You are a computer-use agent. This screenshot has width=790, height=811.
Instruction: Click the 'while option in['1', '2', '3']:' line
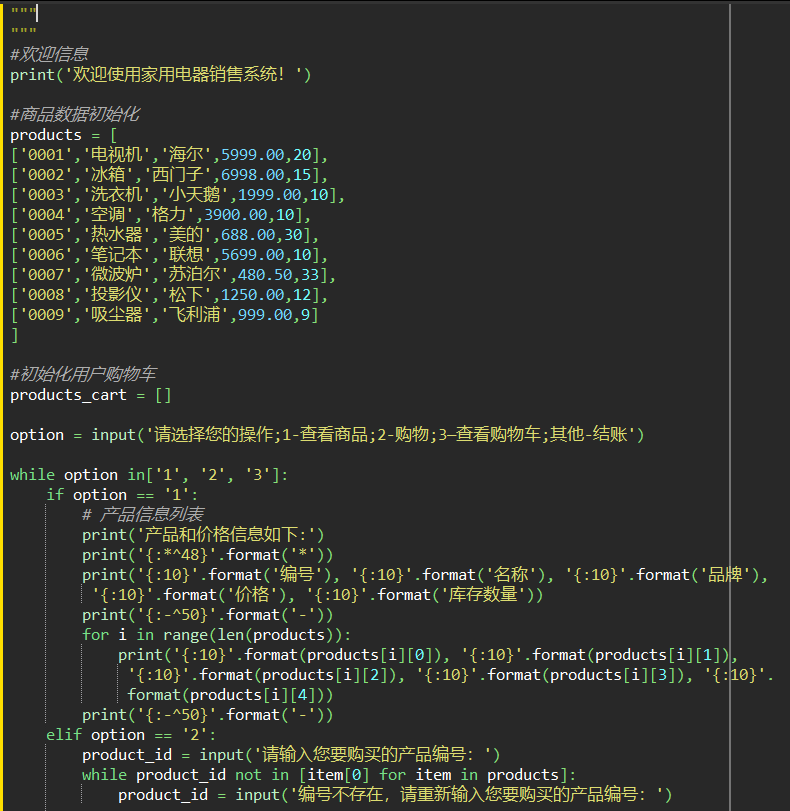pos(149,475)
